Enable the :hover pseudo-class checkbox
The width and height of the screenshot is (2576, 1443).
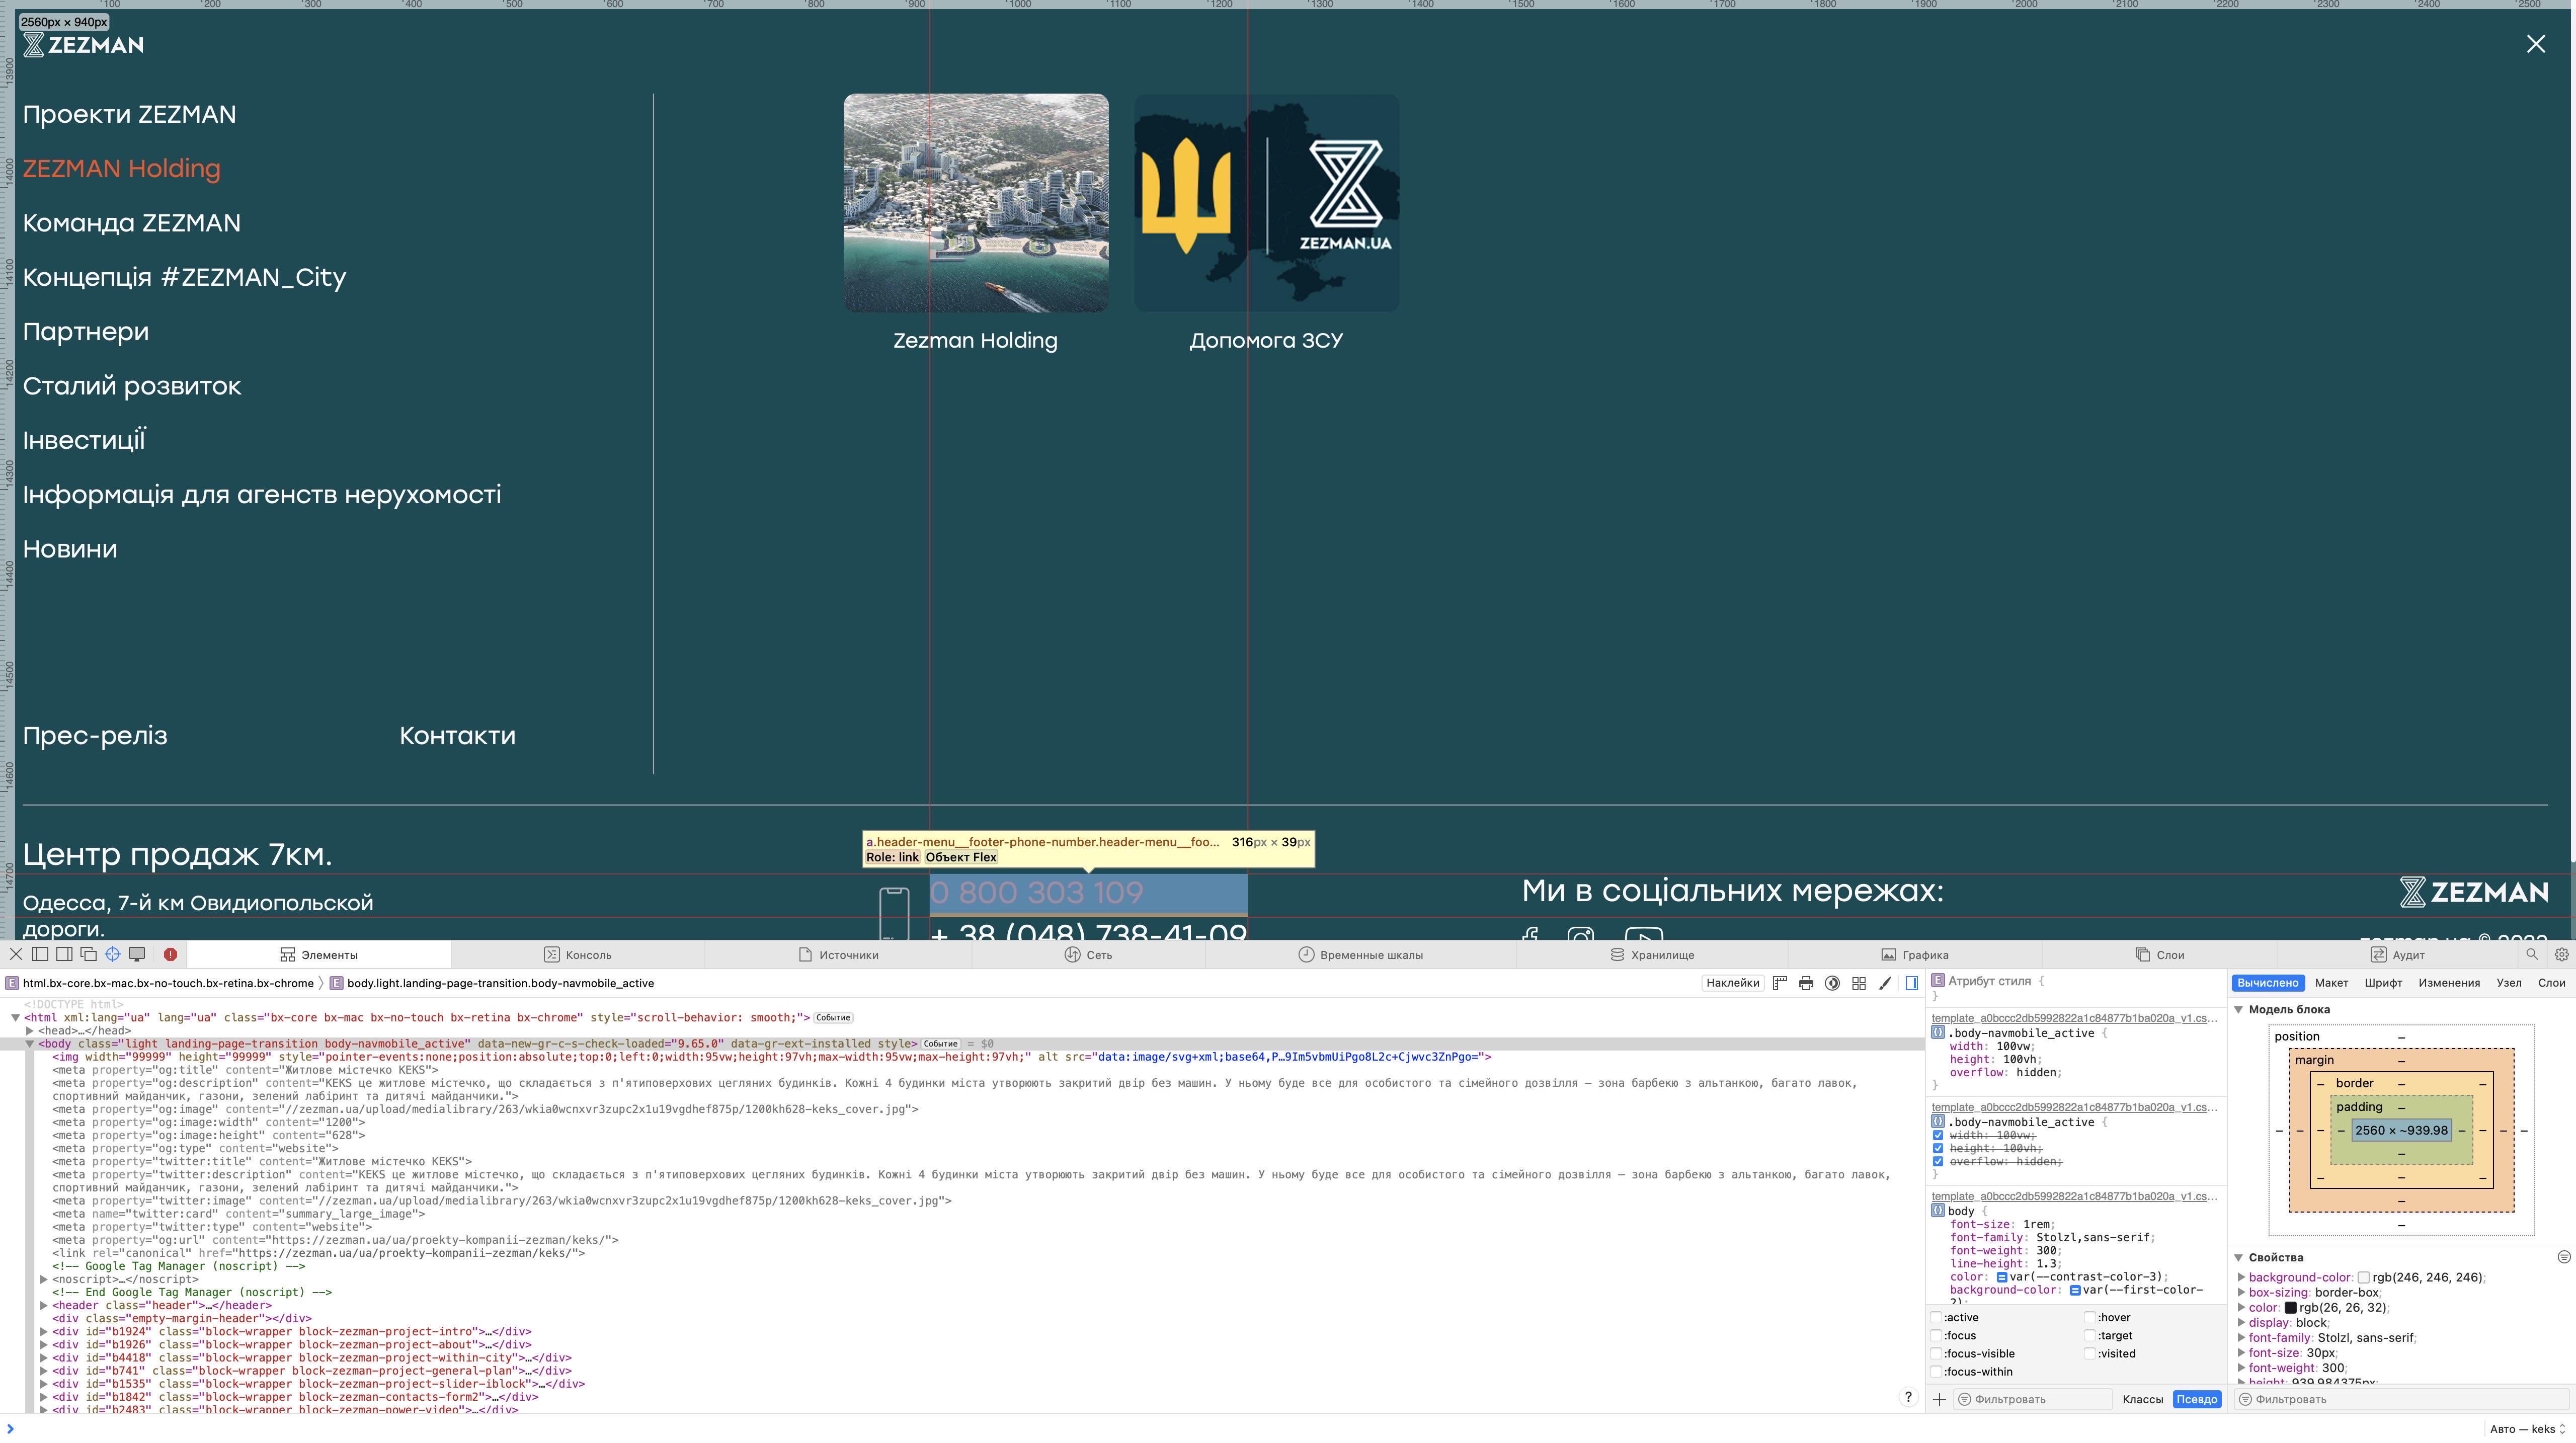[x=2090, y=1317]
